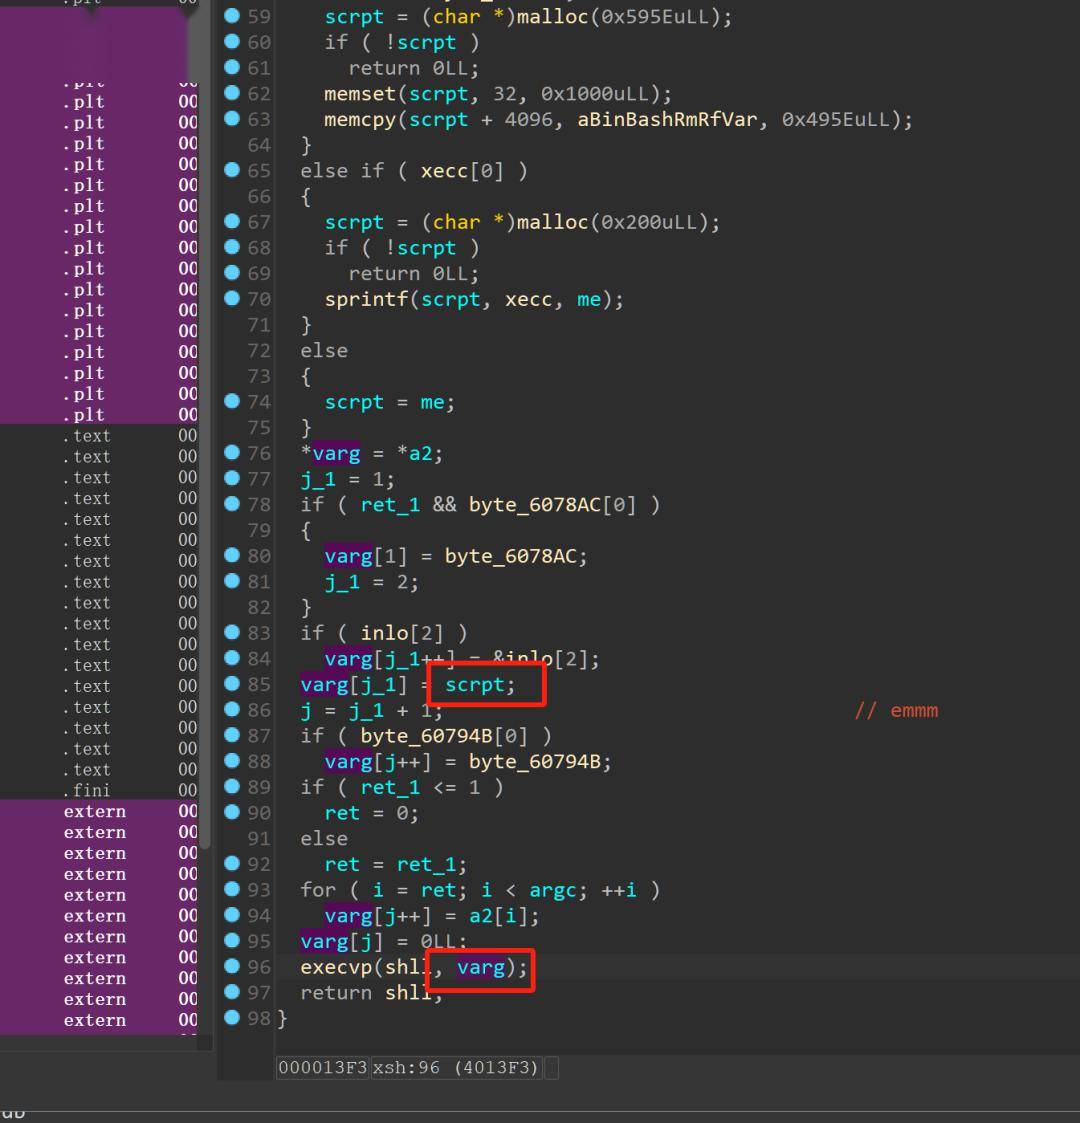The height and width of the screenshot is (1123, 1080).
Task: Click the blue marker beside line 93
Action: tap(231, 889)
